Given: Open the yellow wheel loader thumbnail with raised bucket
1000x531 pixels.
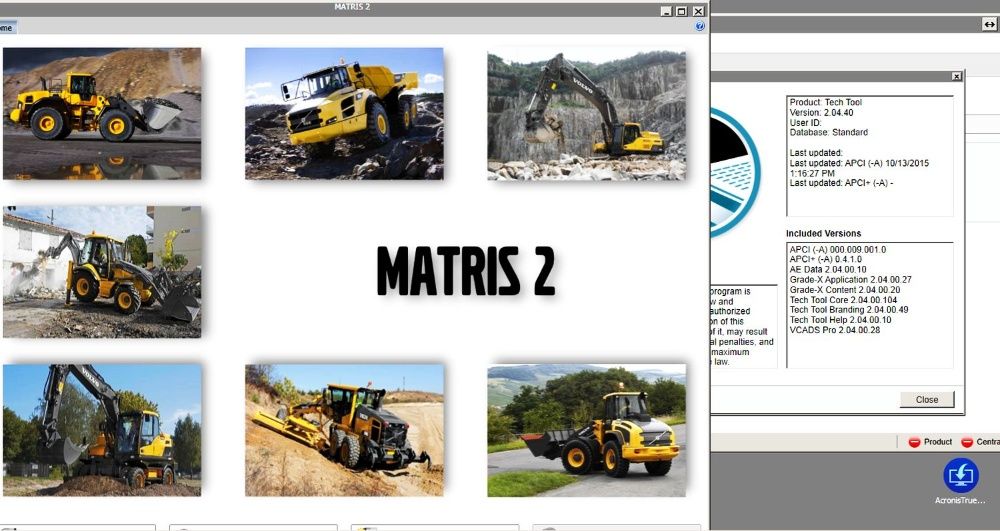Looking at the screenshot, I should [x=102, y=113].
